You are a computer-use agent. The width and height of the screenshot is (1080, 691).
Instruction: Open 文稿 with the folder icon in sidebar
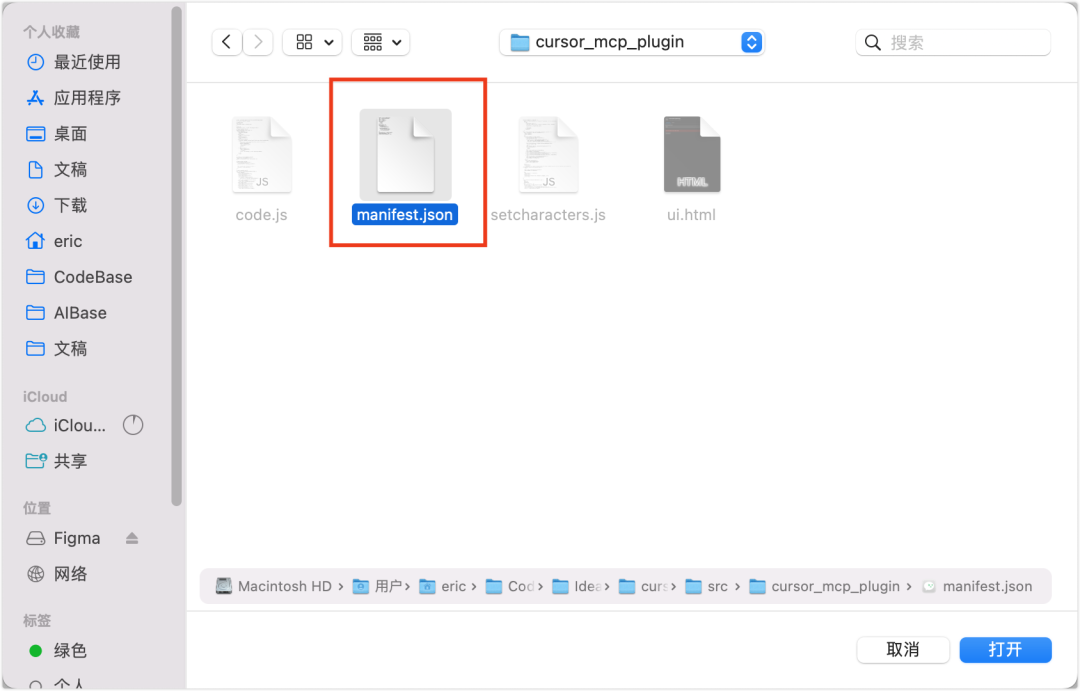[x=56, y=349]
